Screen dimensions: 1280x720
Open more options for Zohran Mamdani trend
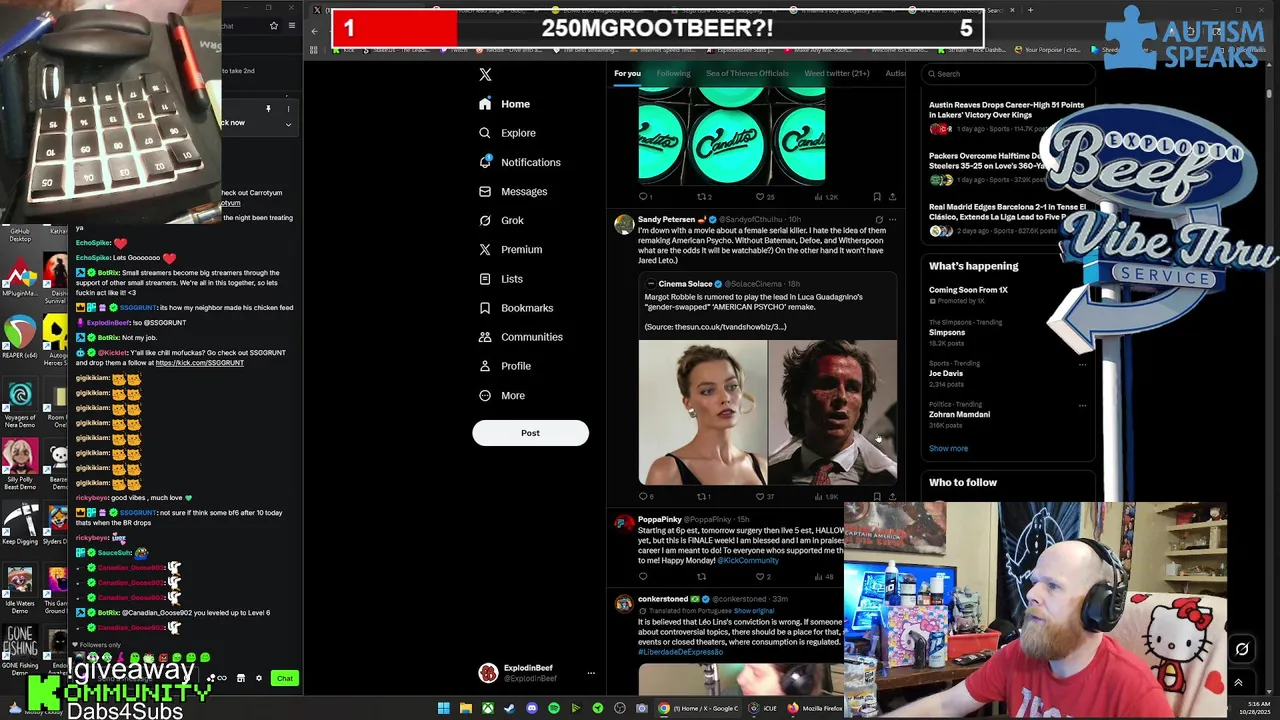click(x=1082, y=406)
